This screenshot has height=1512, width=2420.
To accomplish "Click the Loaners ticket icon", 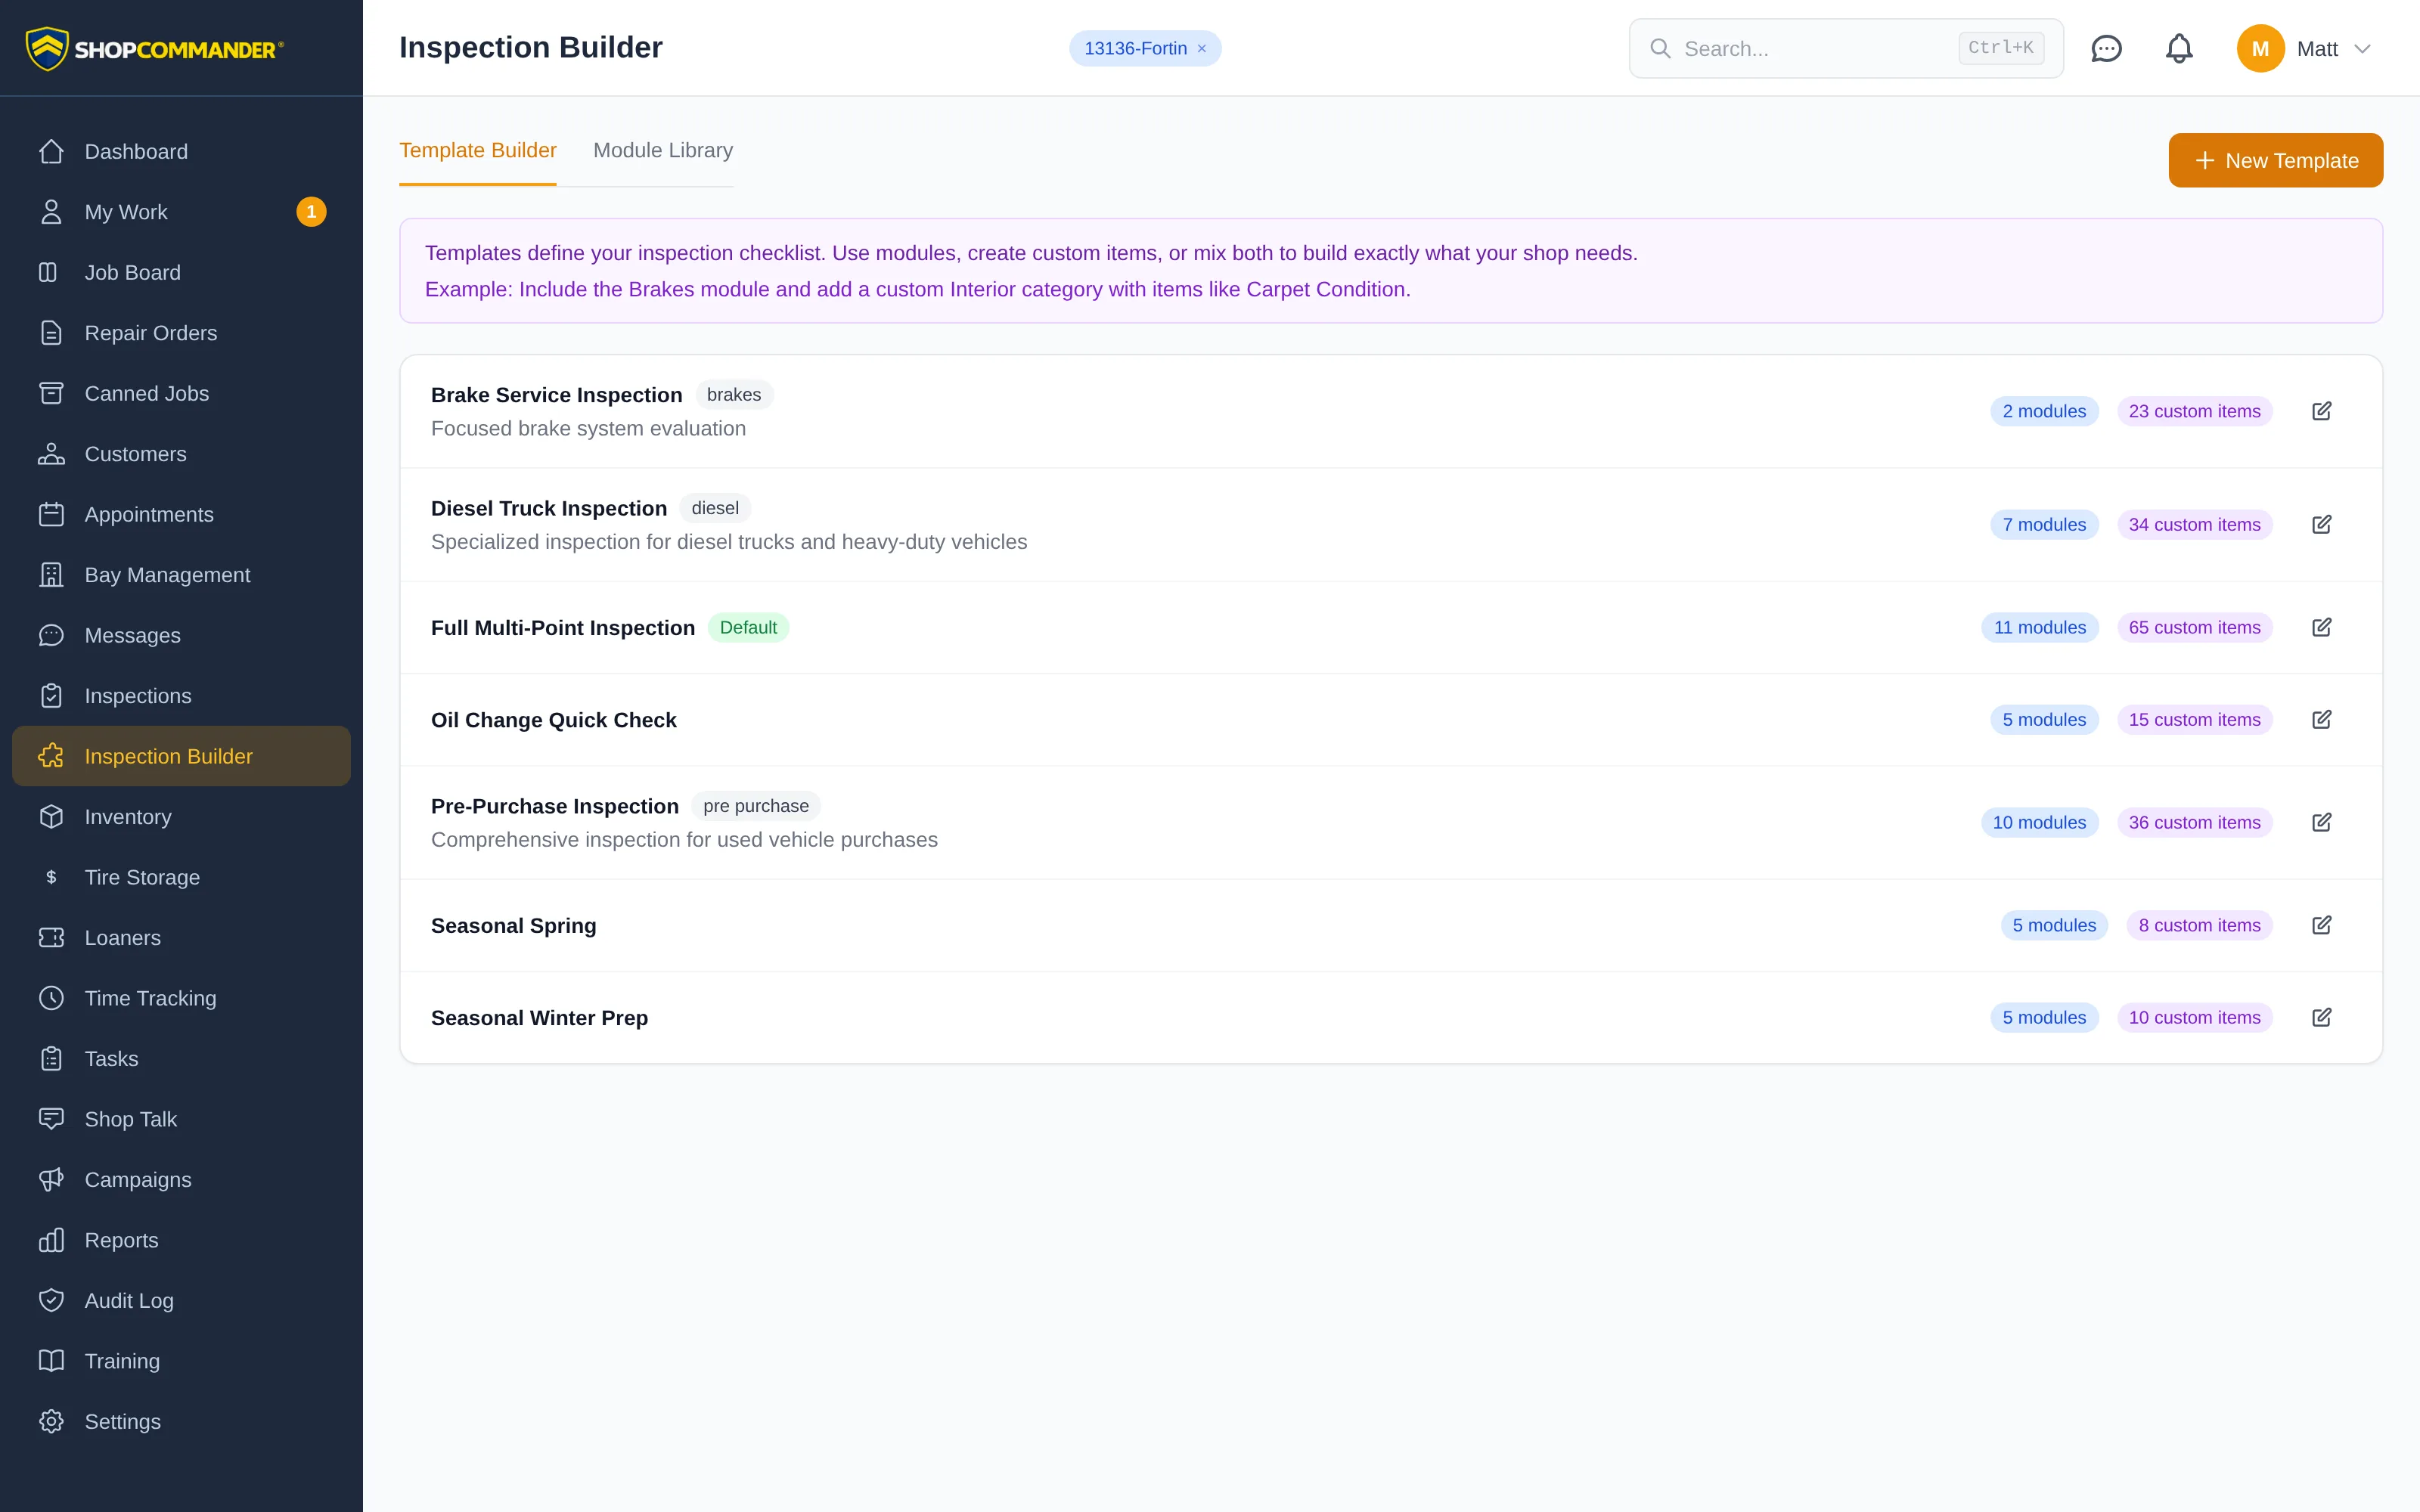I will (51, 938).
